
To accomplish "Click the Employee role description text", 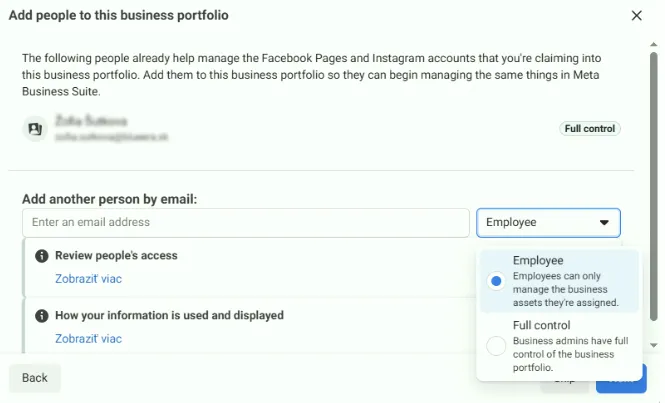I will click(565, 289).
